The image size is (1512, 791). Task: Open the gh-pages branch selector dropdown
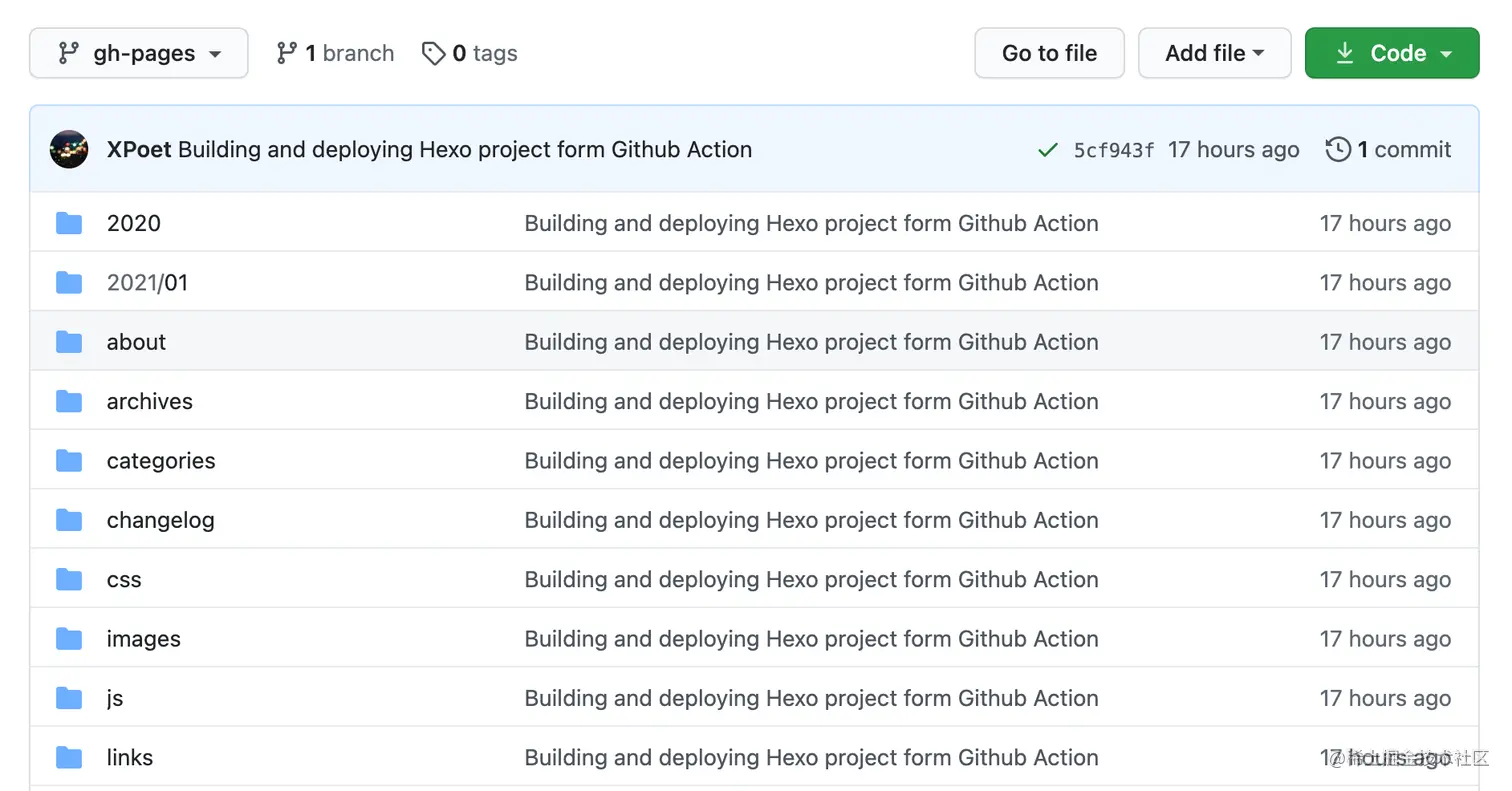pyautogui.click(x=138, y=53)
